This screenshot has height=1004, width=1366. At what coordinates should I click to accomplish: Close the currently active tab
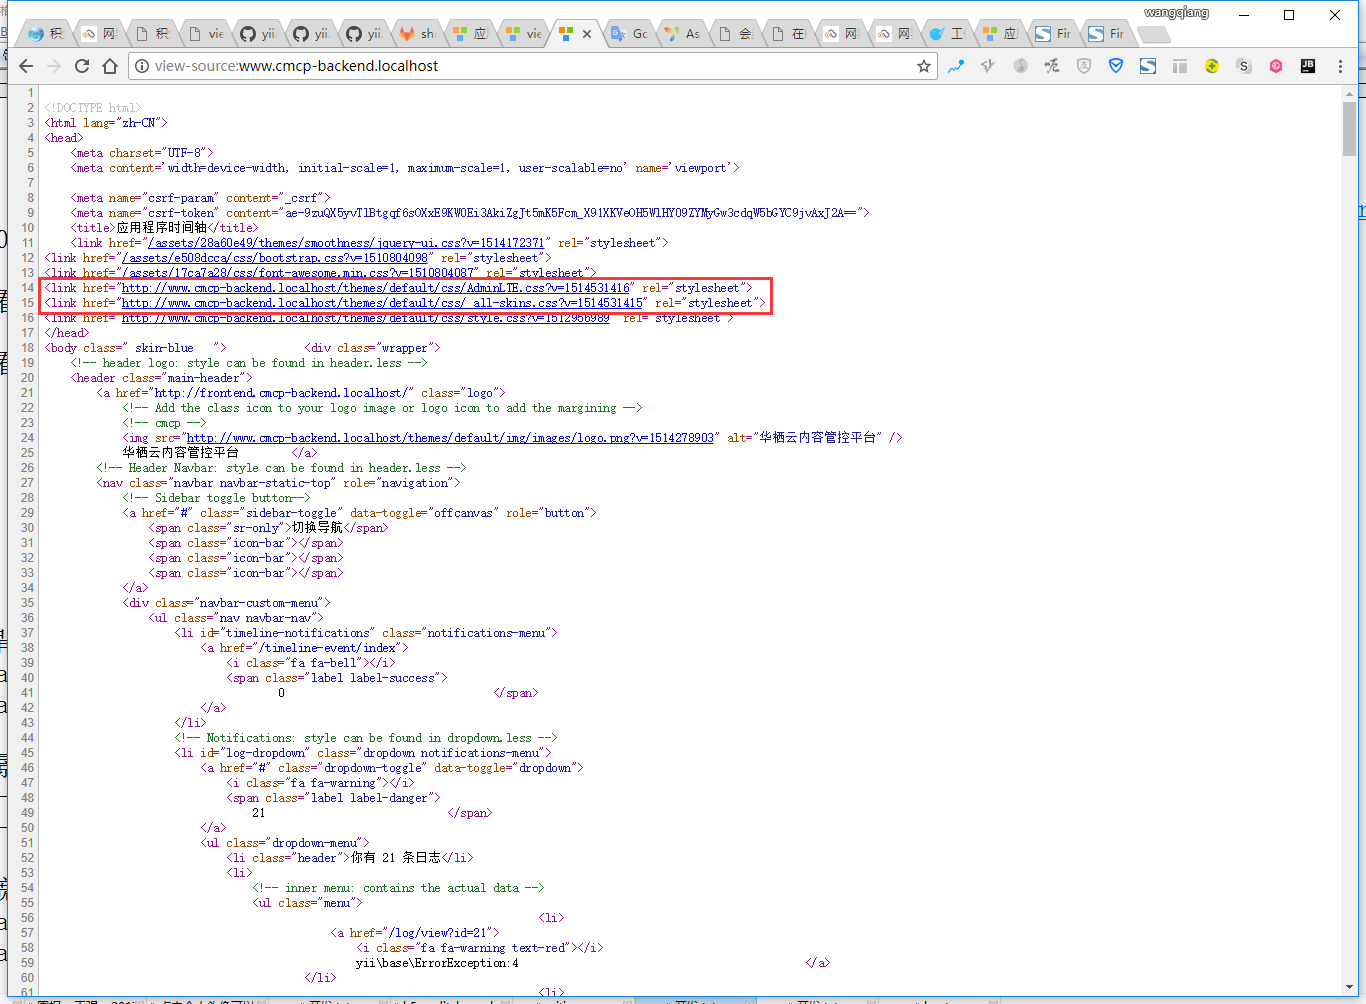(587, 33)
